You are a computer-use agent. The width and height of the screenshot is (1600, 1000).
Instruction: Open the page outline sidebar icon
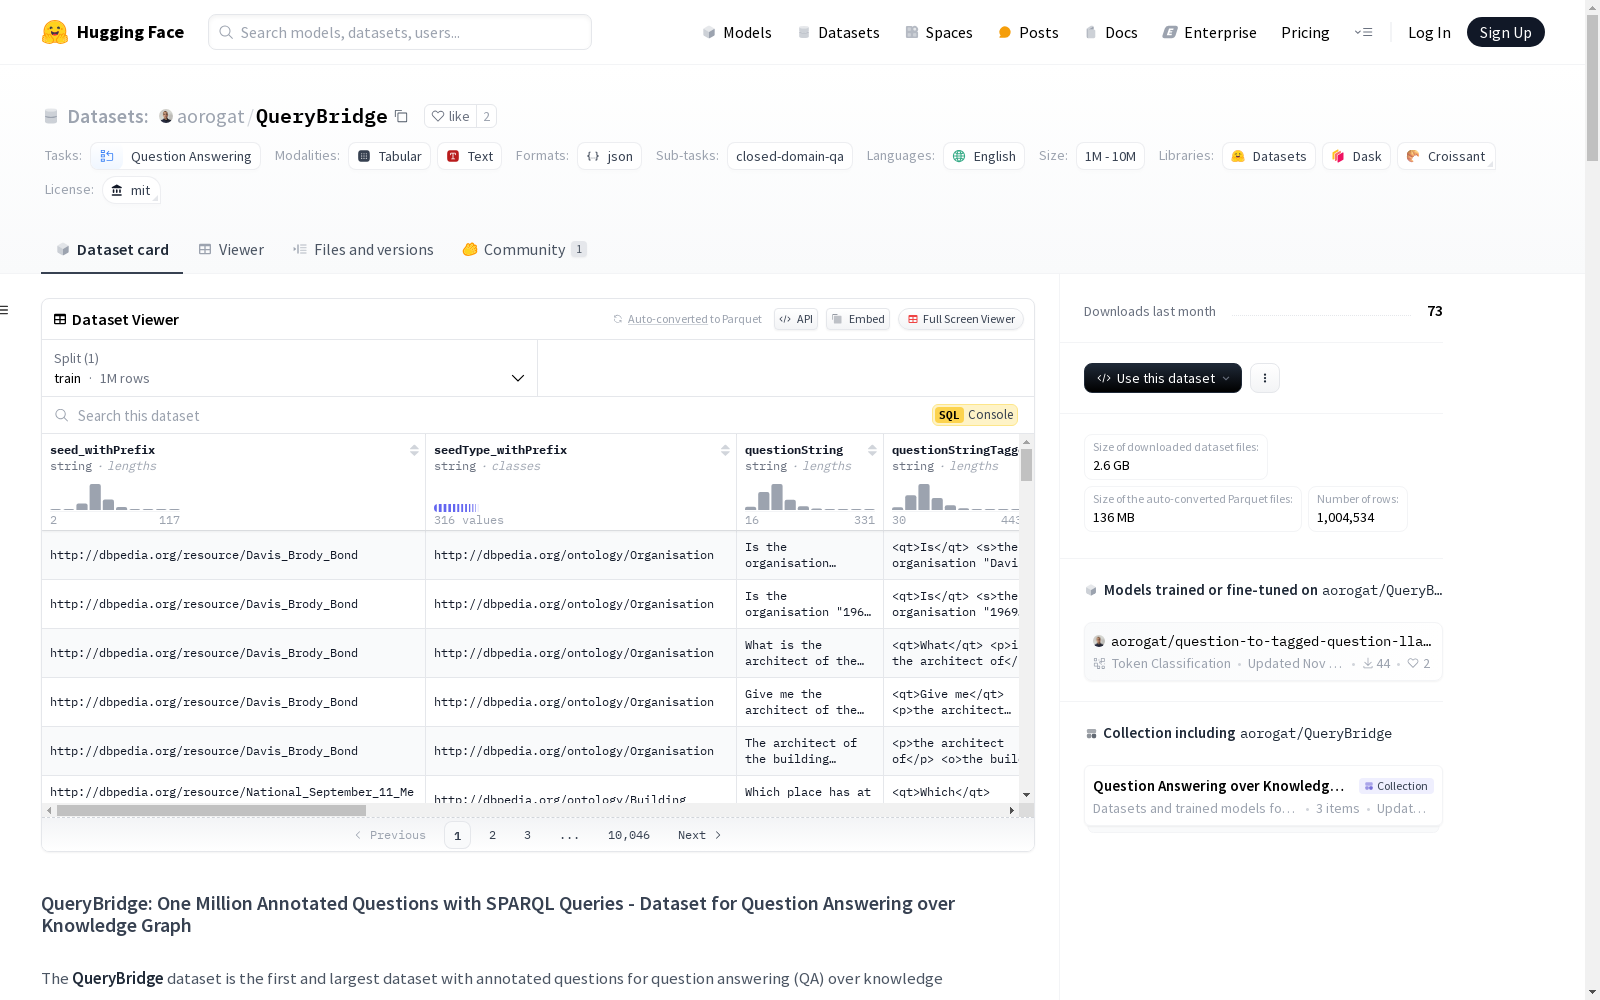click(4, 310)
